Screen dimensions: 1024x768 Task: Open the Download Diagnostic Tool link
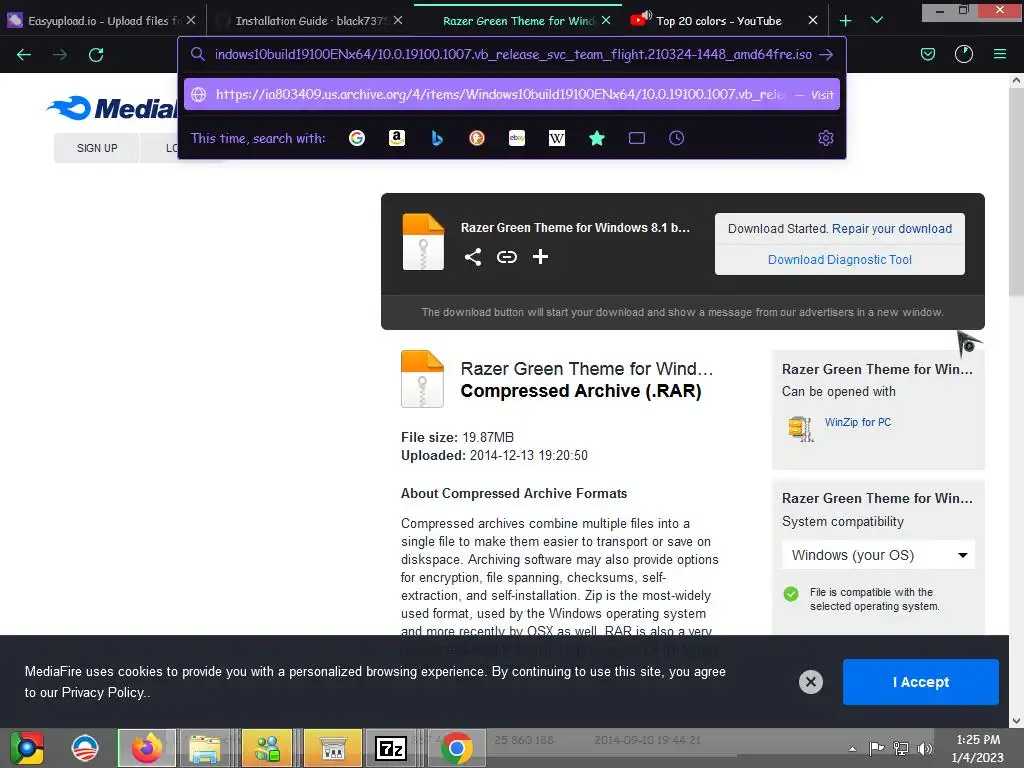point(840,259)
